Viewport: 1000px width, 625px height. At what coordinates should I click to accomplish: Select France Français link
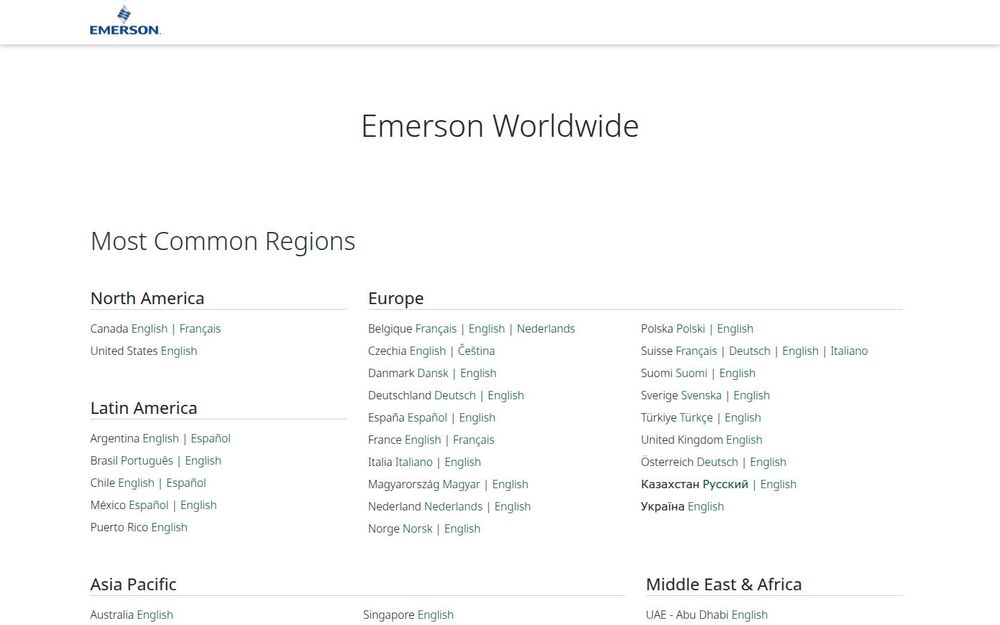tap(473, 440)
